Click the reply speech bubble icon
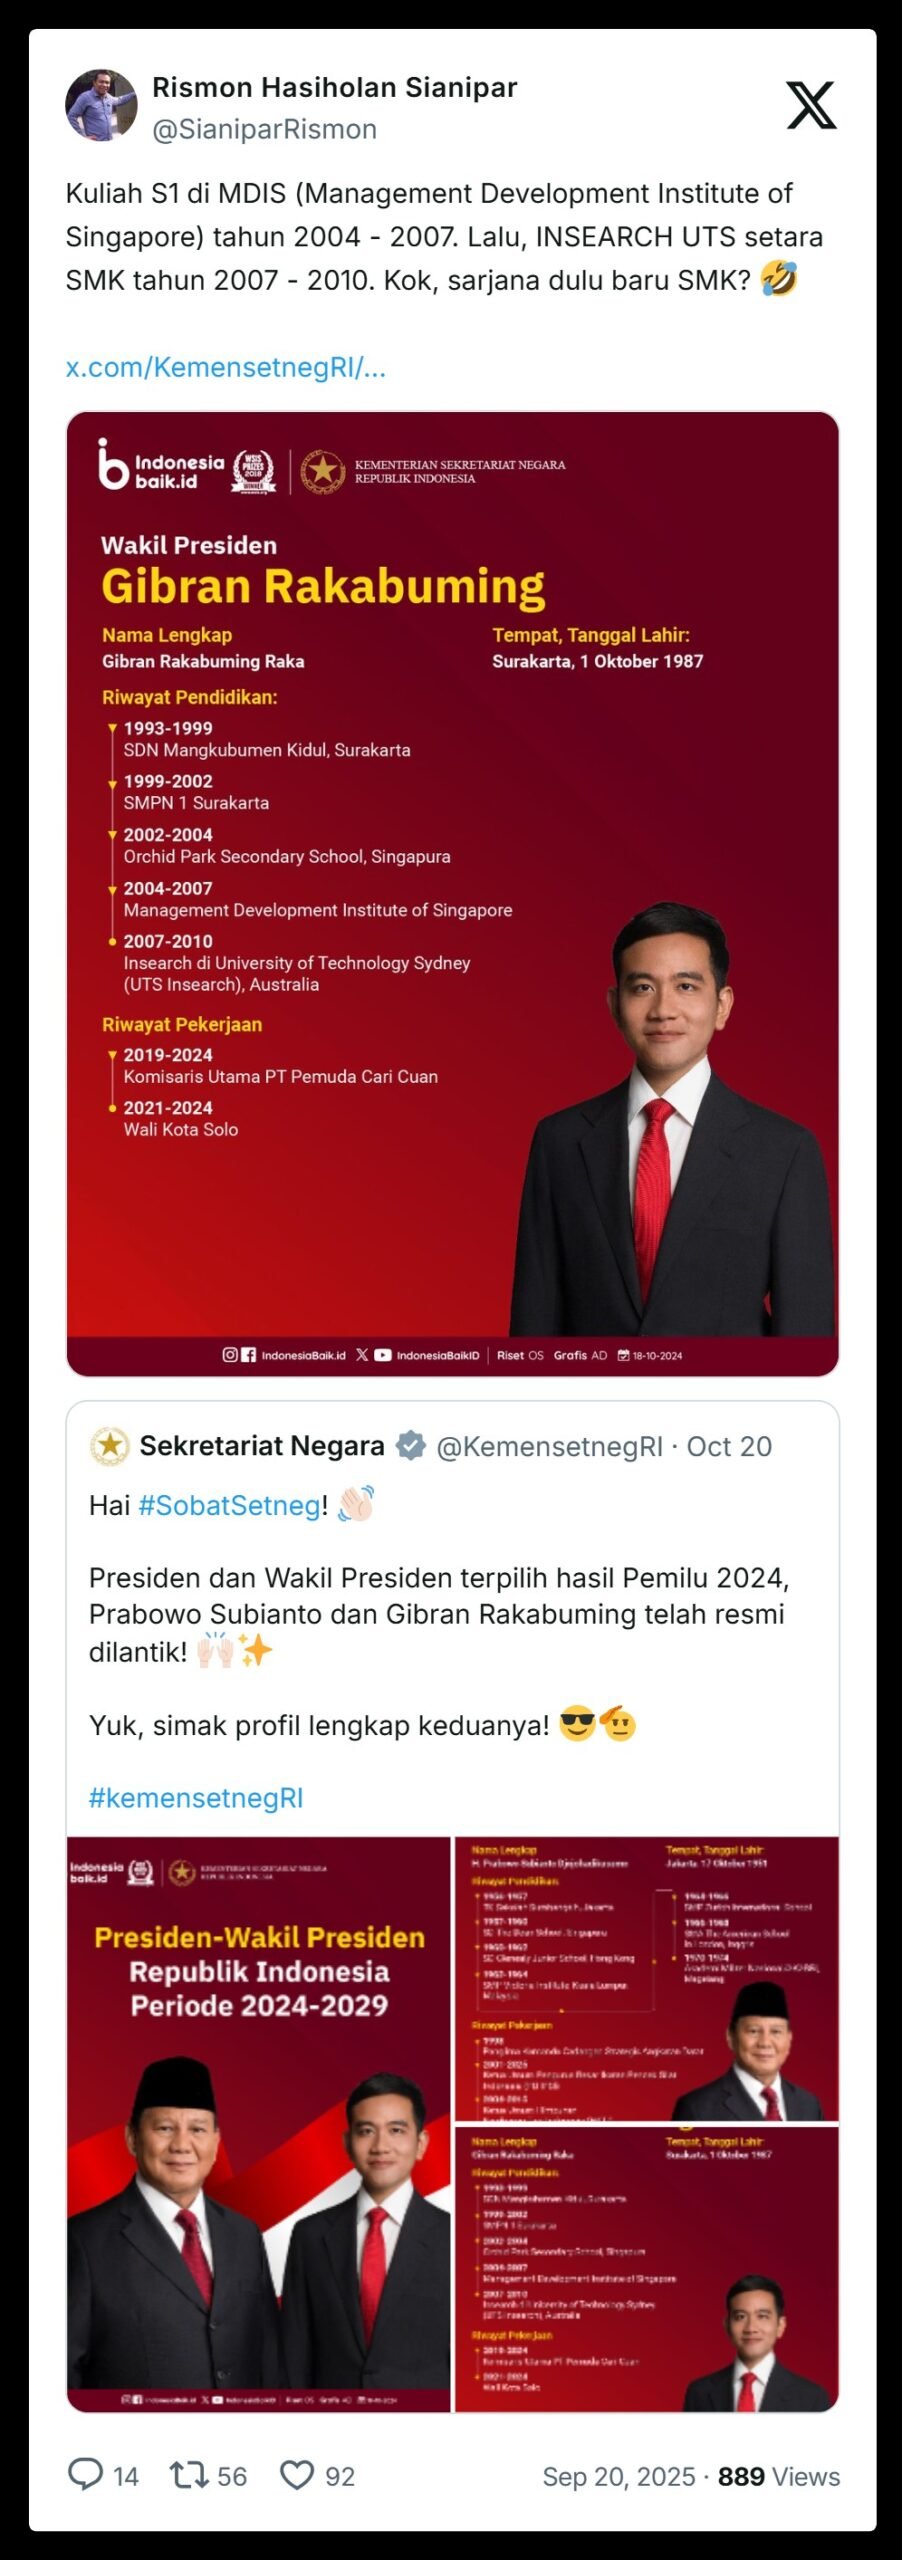 point(85,2475)
